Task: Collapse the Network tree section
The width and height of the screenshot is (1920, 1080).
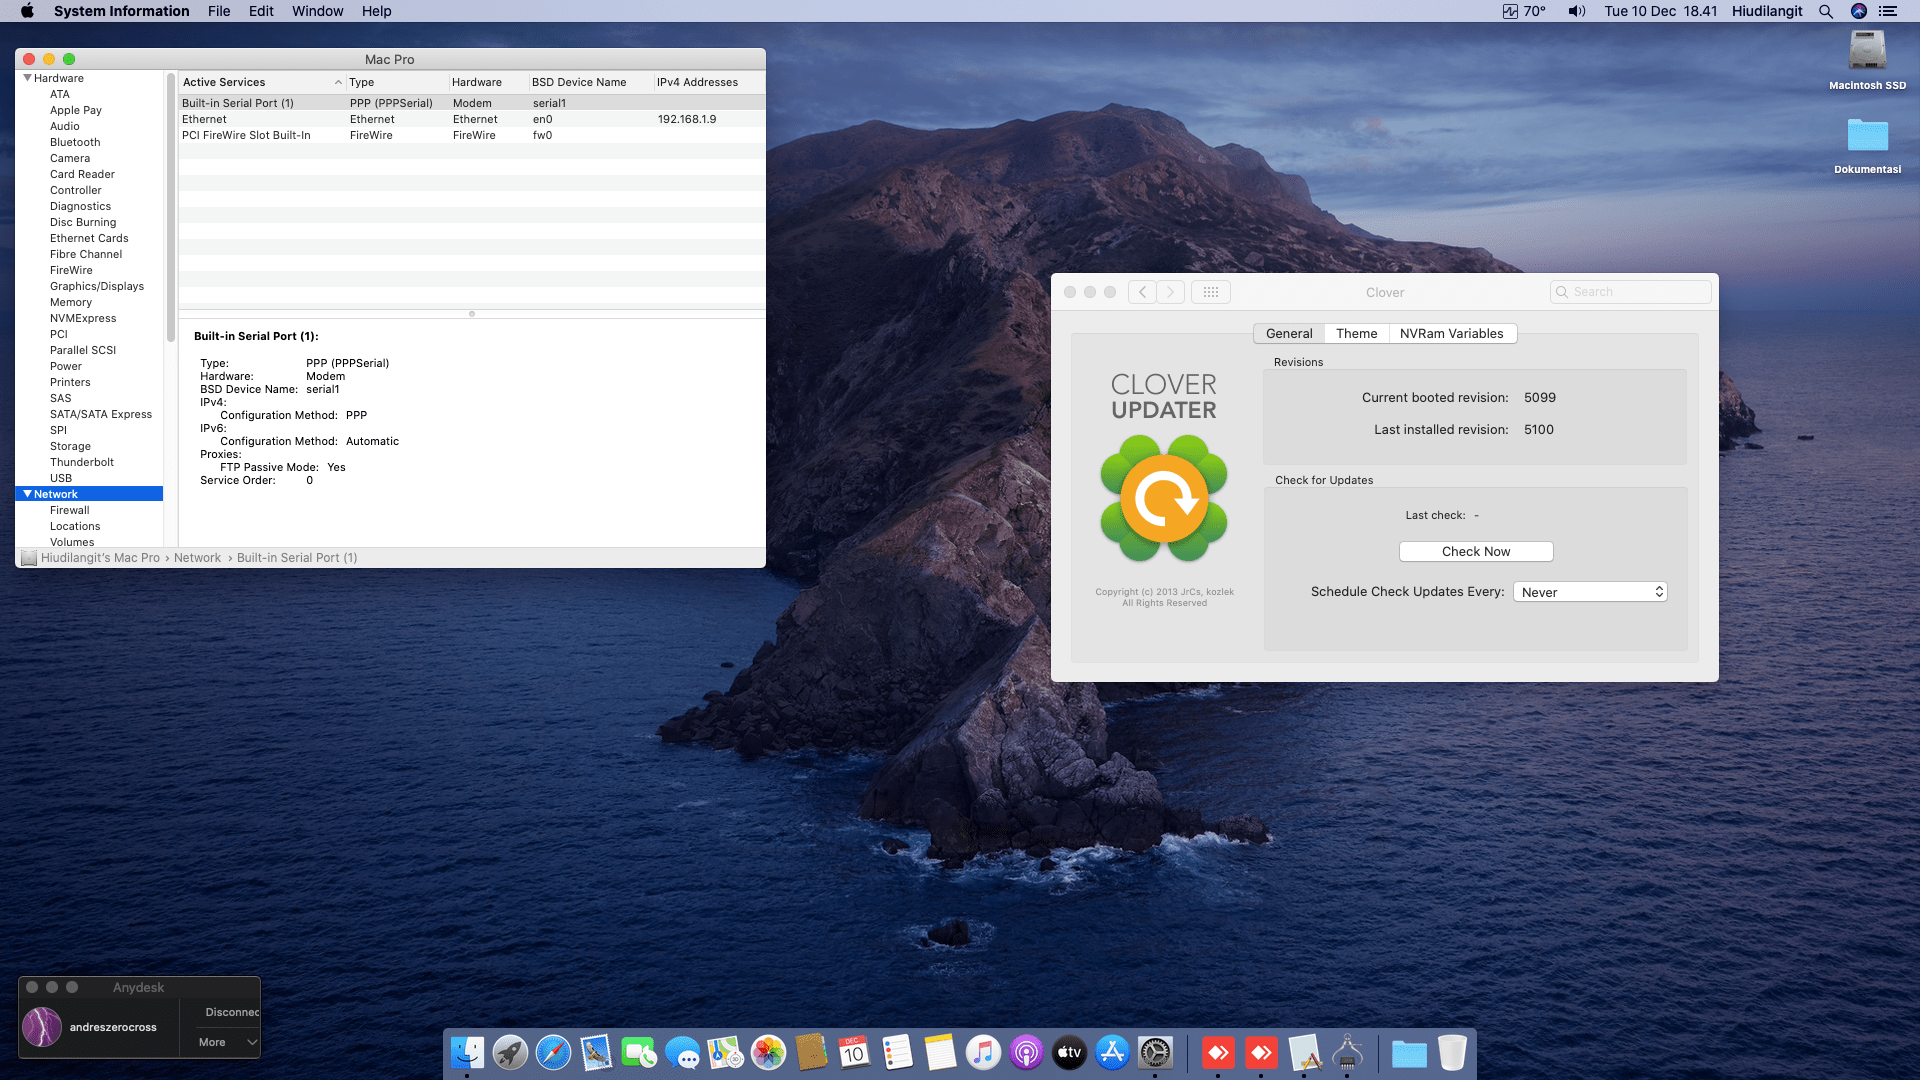Action: [27, 494]
